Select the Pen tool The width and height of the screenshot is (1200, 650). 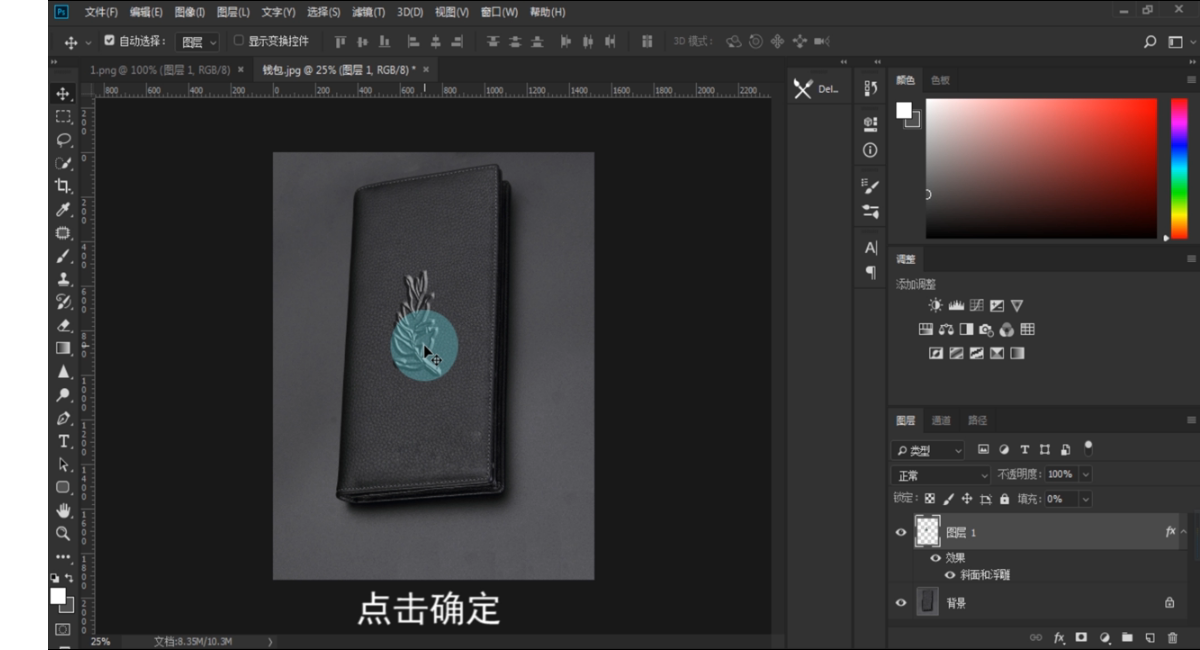click(x=63, y=418)
